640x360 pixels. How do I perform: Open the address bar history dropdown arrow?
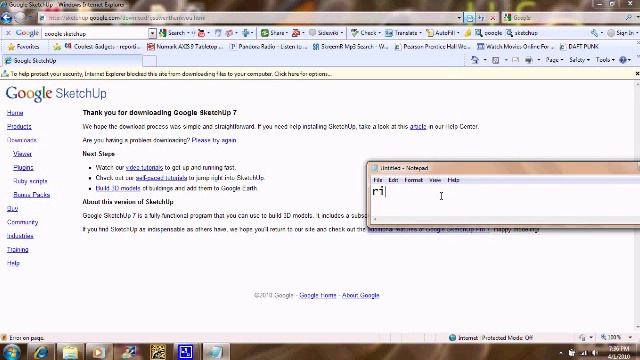coord(459,18)
